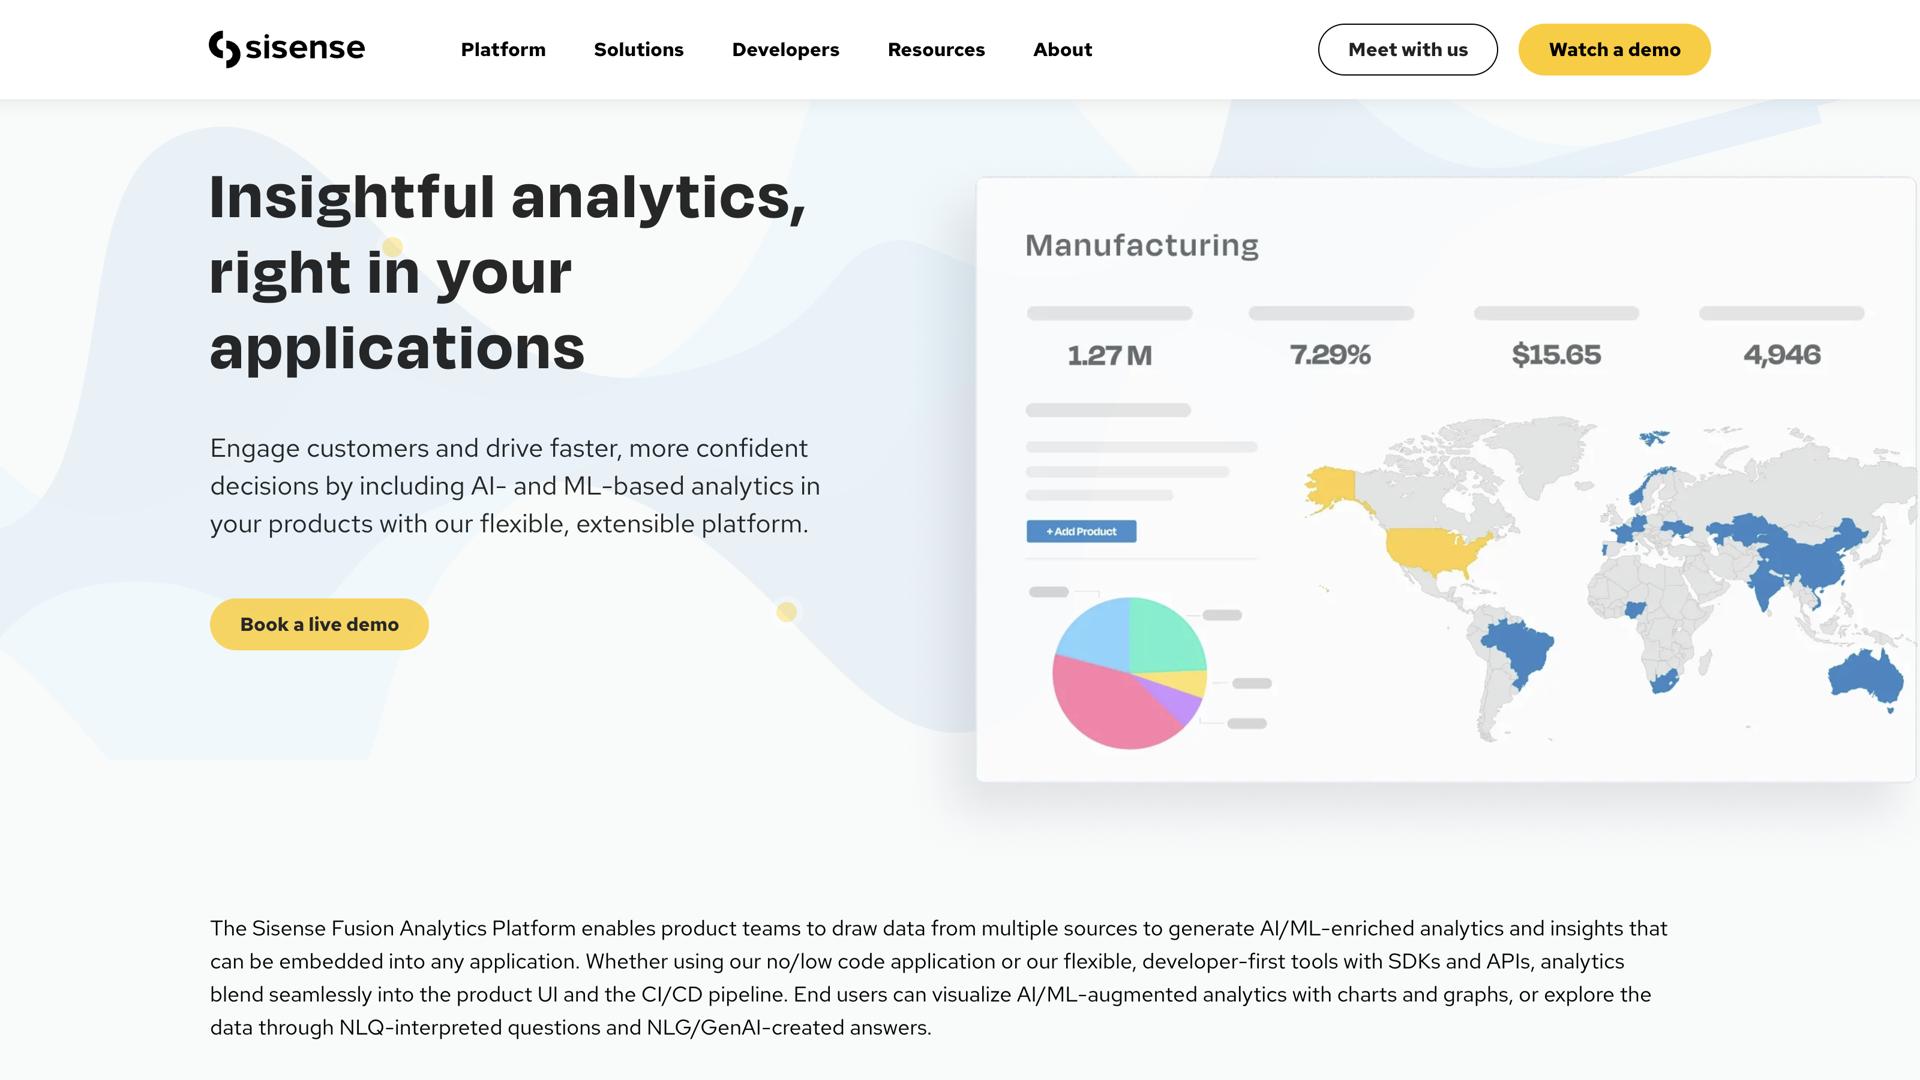Screen dimensions: 1920x1080
Task: Click the 1.27 M metric value
Action: pyautogui.click(x=1110, y=355)
